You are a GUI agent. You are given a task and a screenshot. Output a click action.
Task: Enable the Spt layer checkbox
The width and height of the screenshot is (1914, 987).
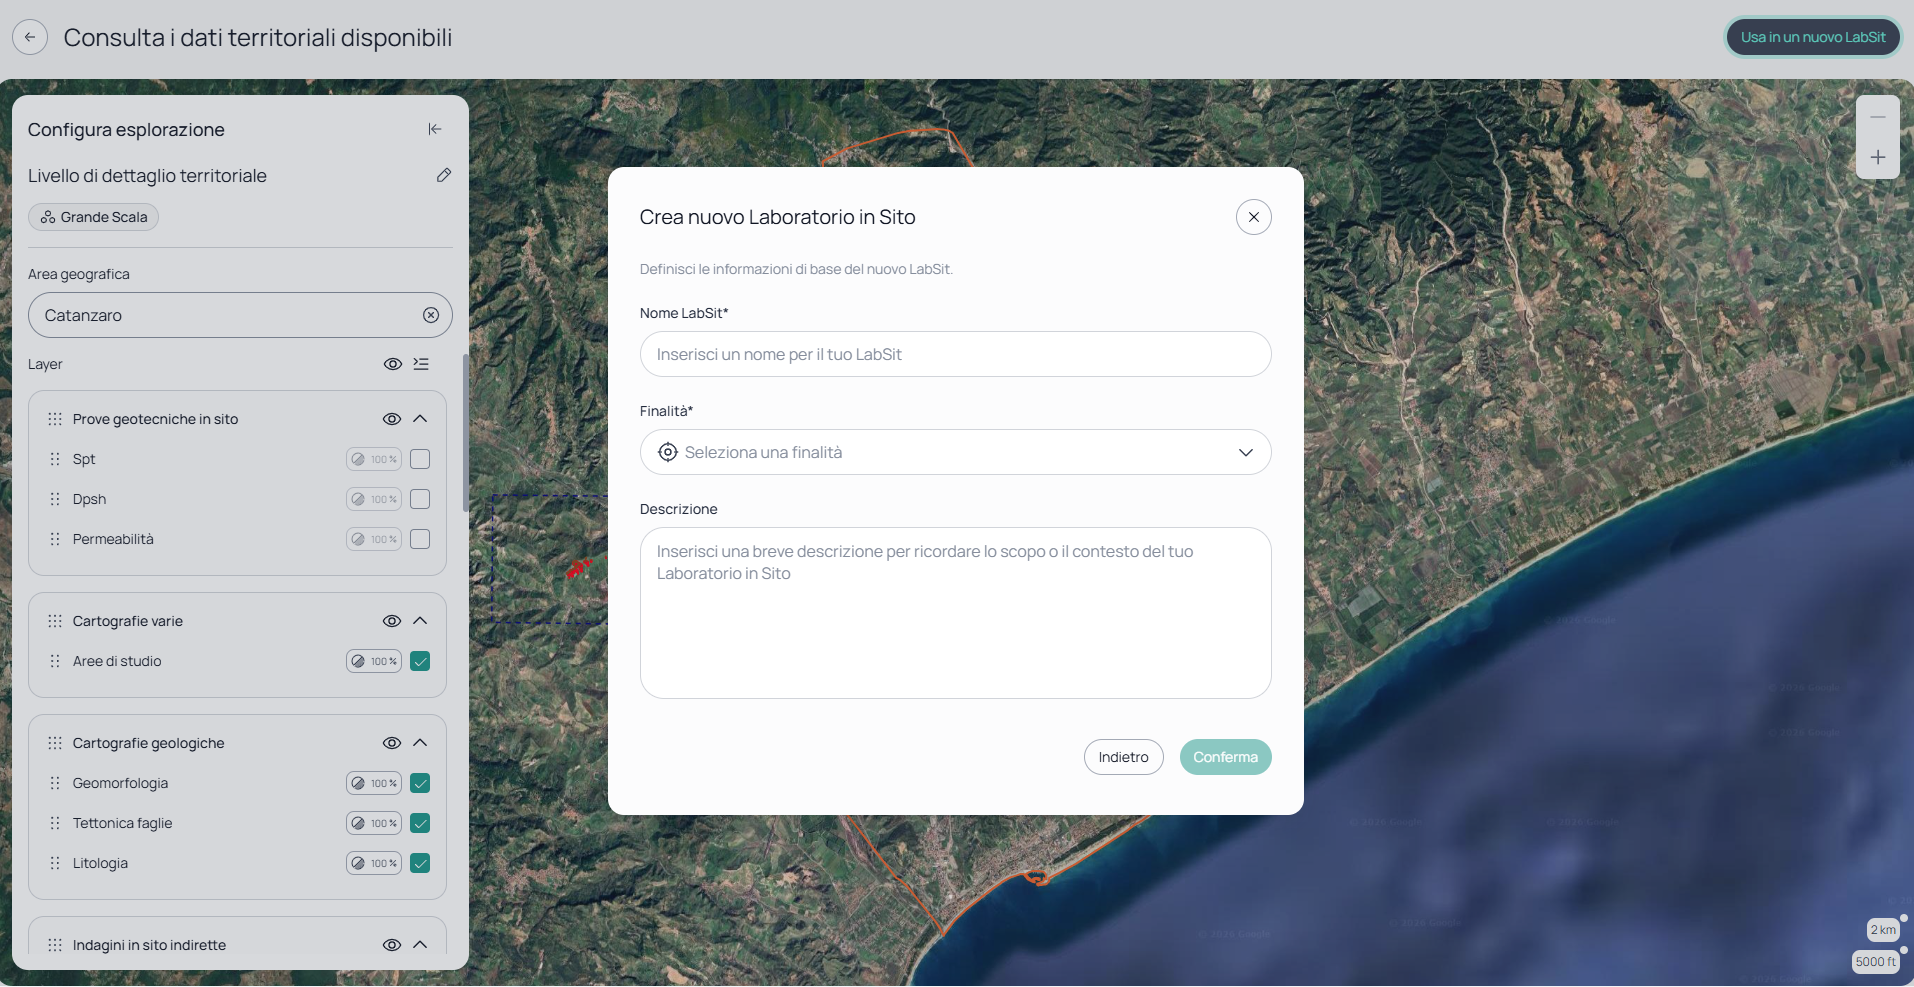420,459
